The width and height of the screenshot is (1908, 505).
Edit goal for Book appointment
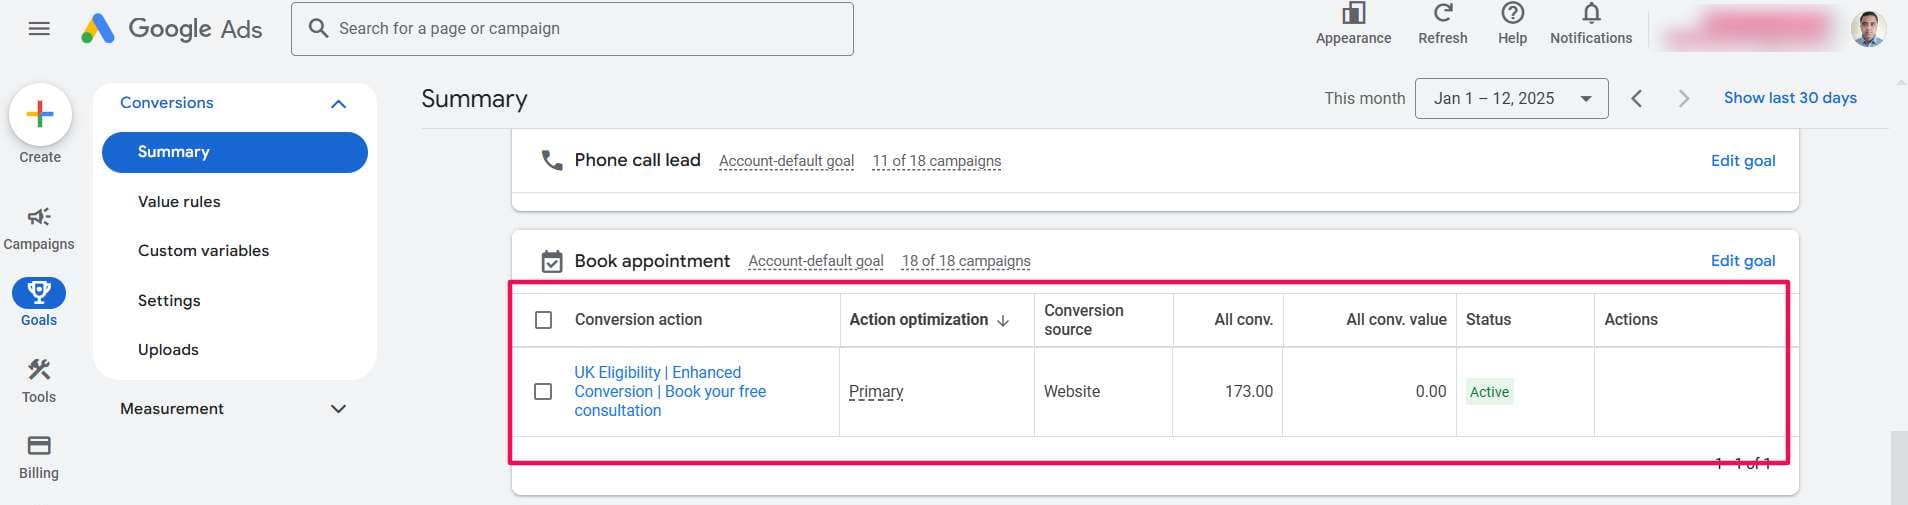coord(1743,260)
